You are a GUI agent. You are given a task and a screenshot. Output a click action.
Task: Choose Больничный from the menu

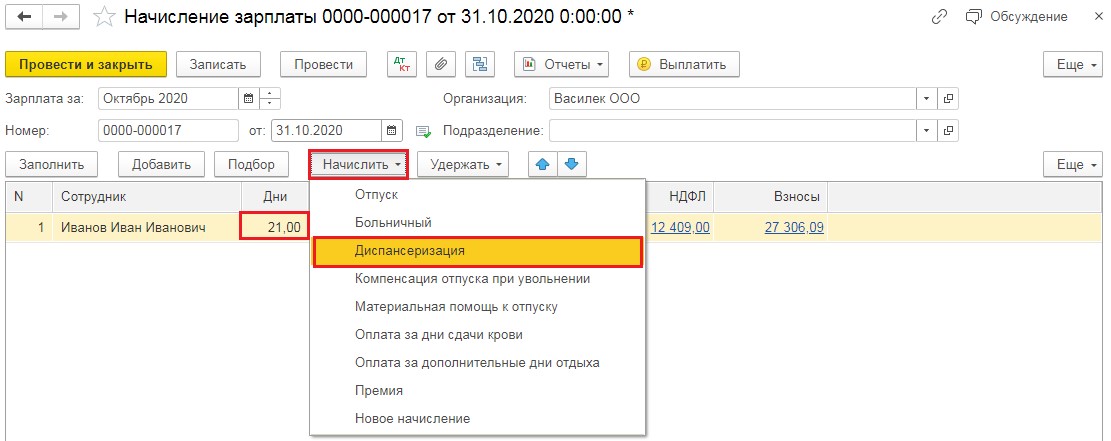(x=478, y=223)
